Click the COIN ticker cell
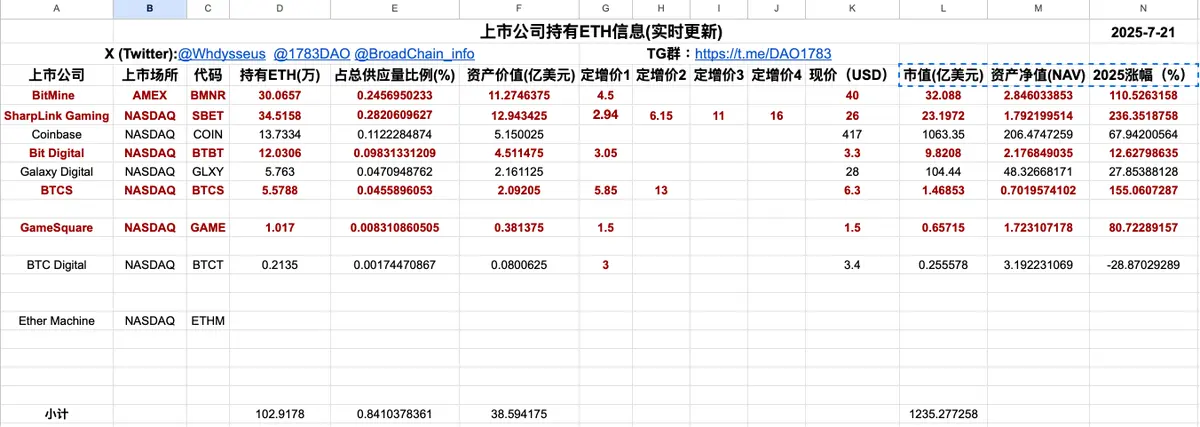Screen dimensions: 1200x427 coord(208,134)
